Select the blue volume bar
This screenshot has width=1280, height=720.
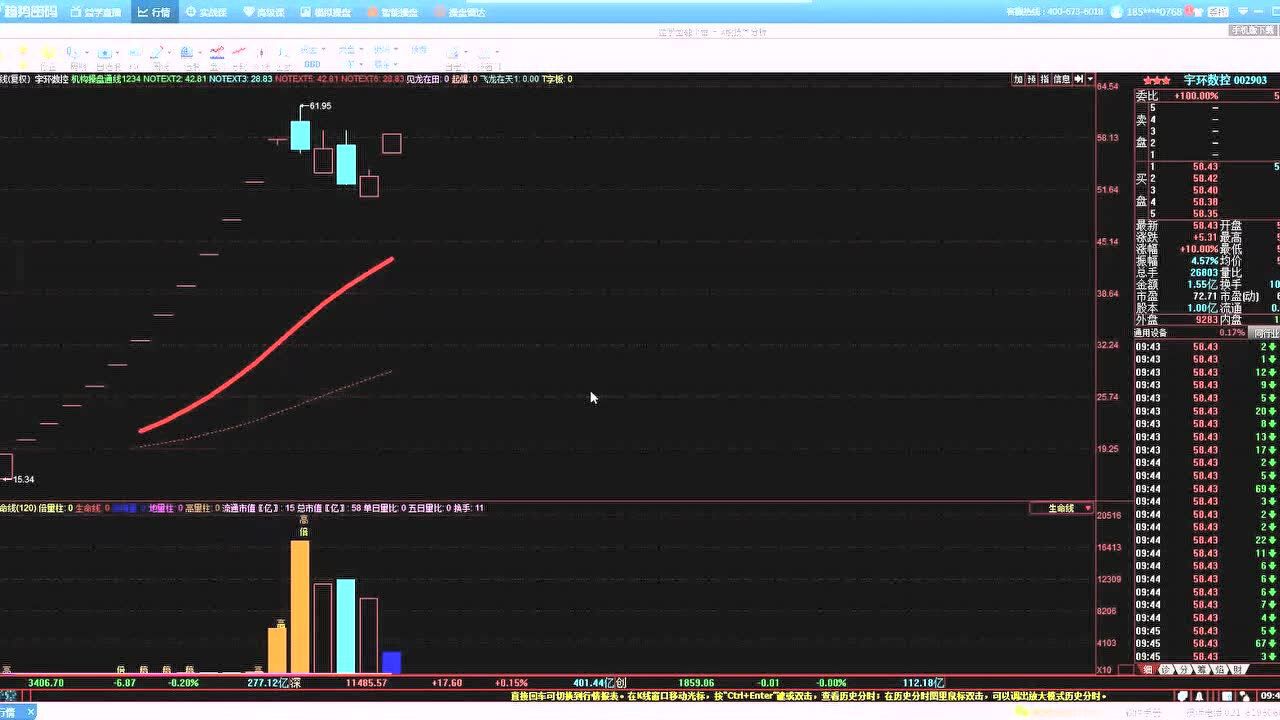click(x=391, y=662)
